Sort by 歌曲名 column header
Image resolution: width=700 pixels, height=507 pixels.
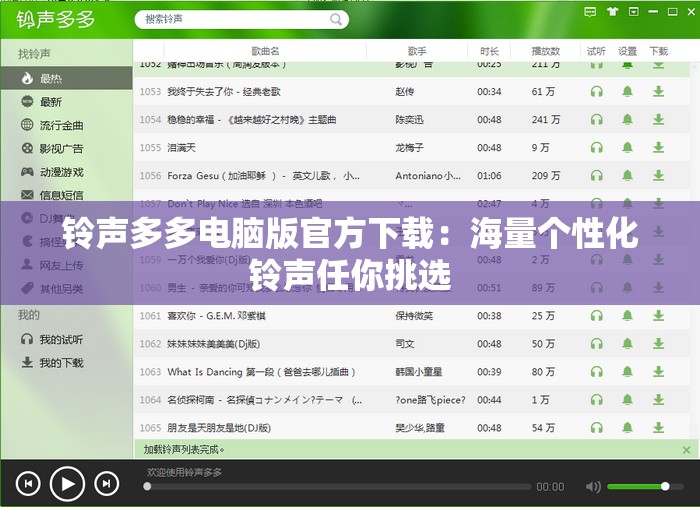click(x=265, y=51)
